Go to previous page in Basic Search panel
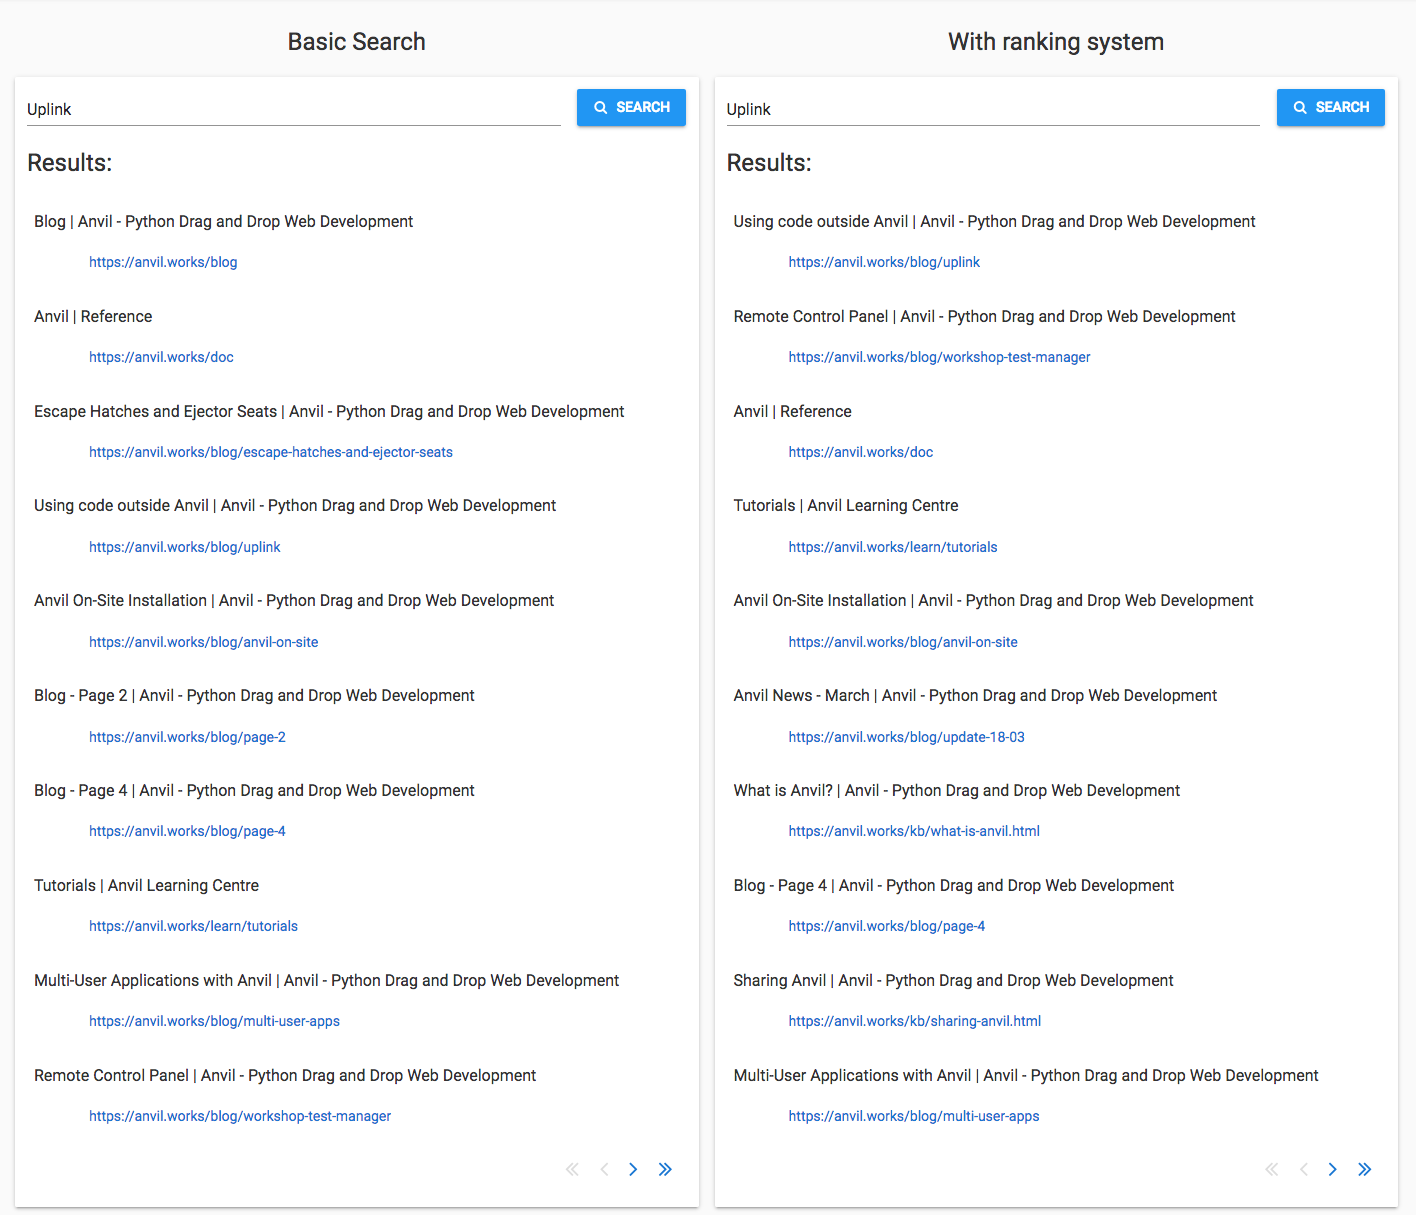 pos(604,1169)
